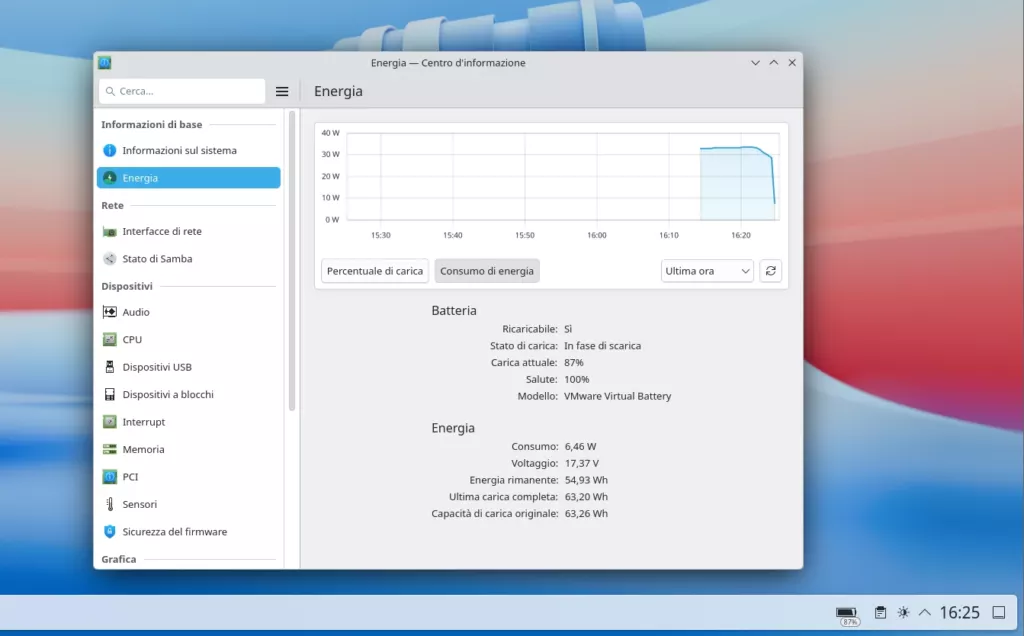Click the Cerca search field
Image resolution: width=1024 pixels, height=636 pixels.
(x=182, y=91)
